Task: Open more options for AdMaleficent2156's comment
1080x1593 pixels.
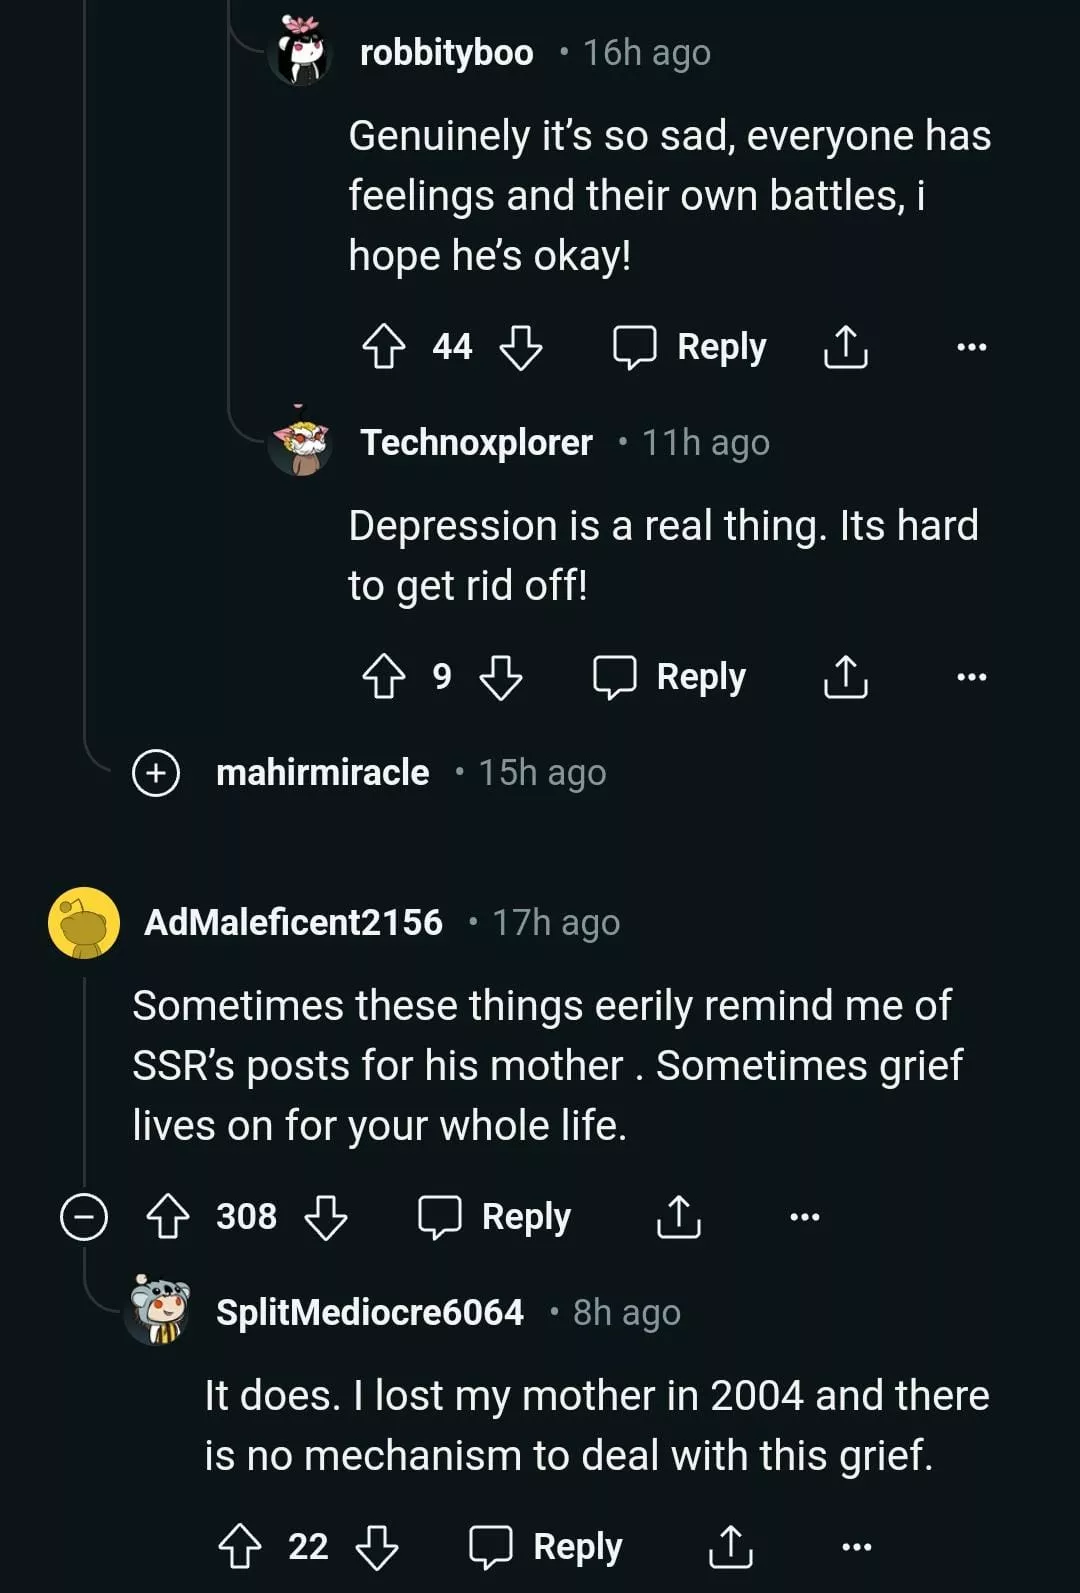Action: tap(804, 1217)
